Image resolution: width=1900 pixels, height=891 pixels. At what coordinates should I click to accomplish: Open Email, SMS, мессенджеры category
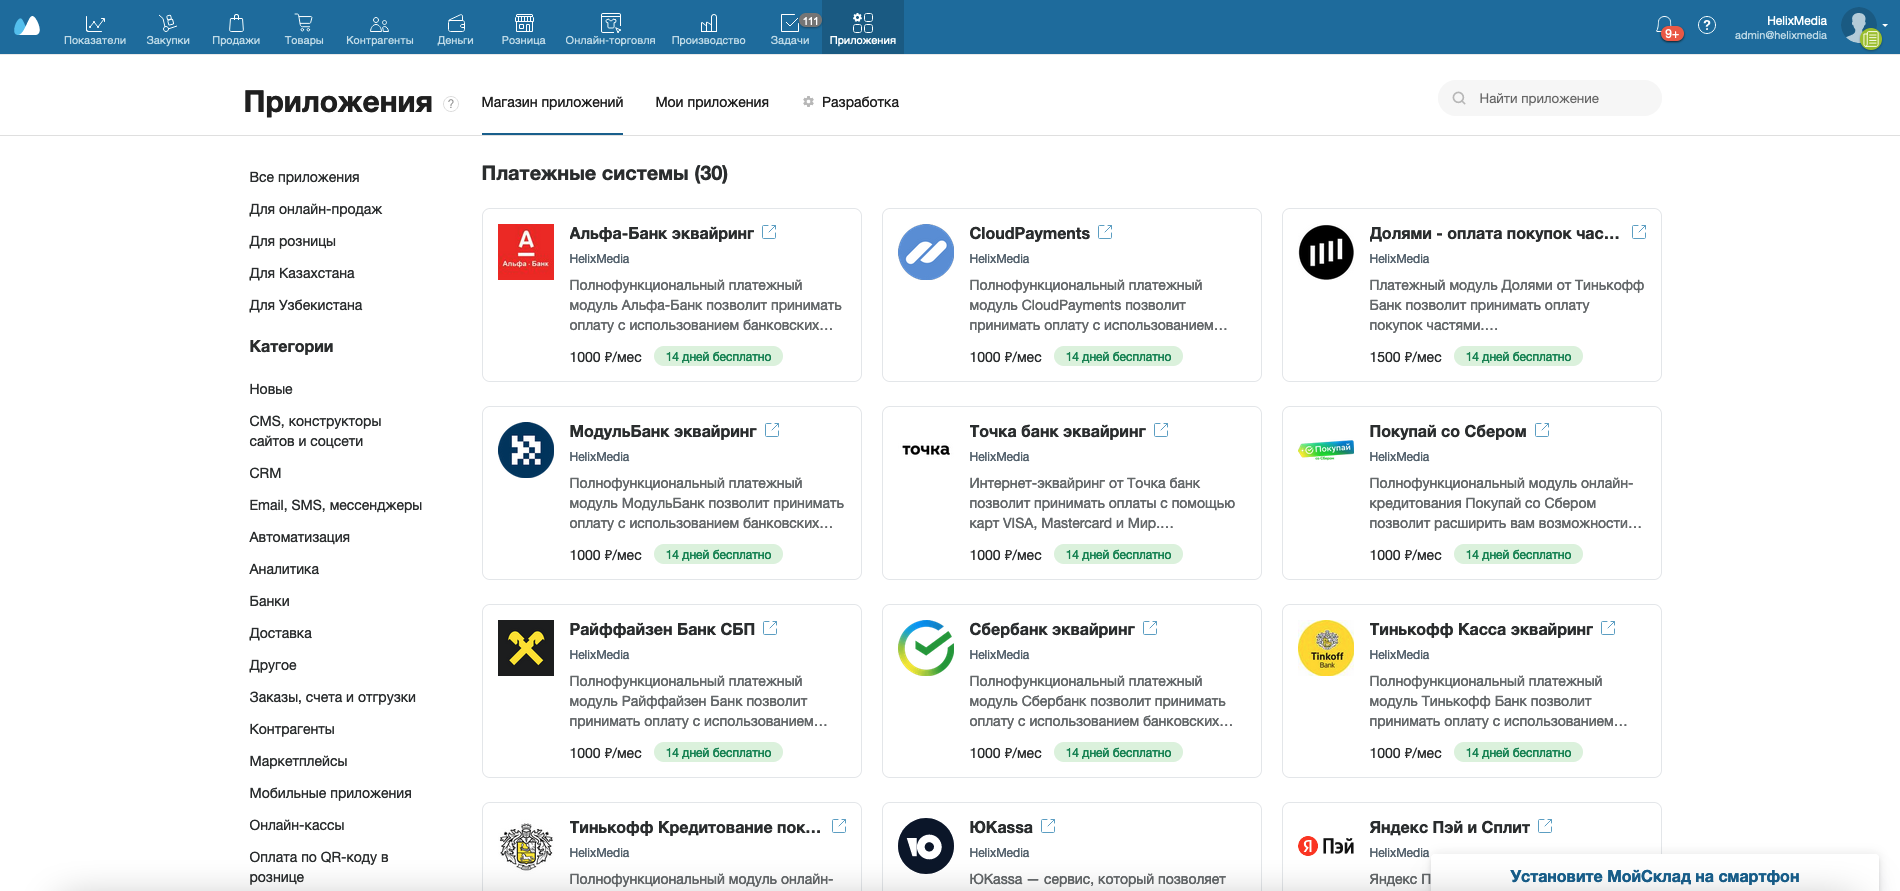click(336, 505)
